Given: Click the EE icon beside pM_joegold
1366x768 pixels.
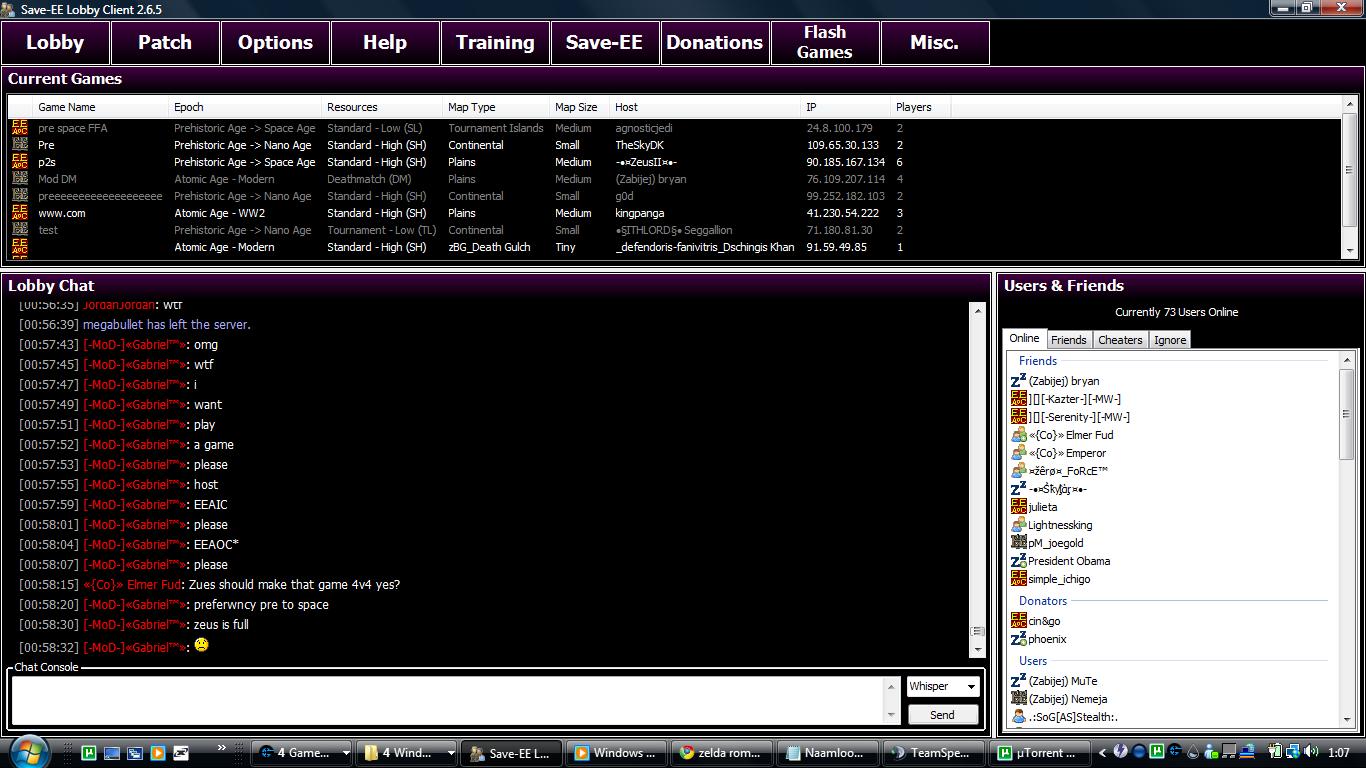Looking at the screenshot, I should [x=1018, y=543].
